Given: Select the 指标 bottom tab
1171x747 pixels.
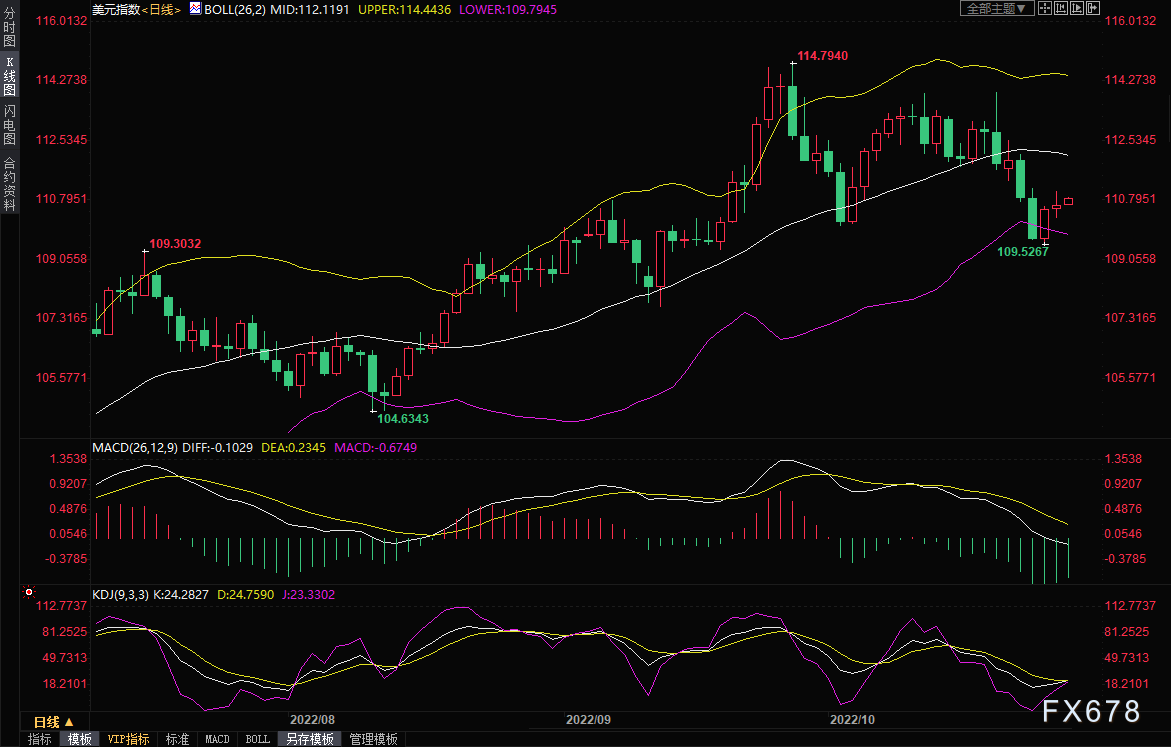Looking at the screenshot, I should [40, 739].
